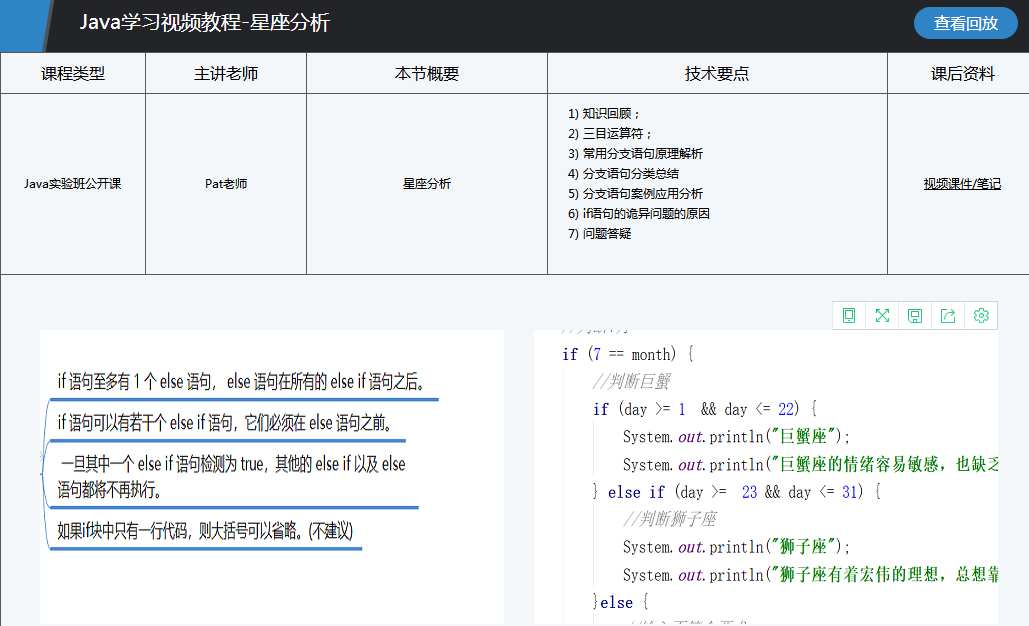Click the mobile device view icon
The image size is (1029, 626).
(x=849, y=316)
